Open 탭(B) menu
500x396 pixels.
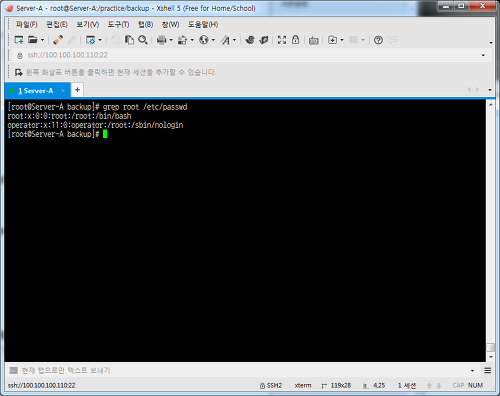[x=146, y=25]
